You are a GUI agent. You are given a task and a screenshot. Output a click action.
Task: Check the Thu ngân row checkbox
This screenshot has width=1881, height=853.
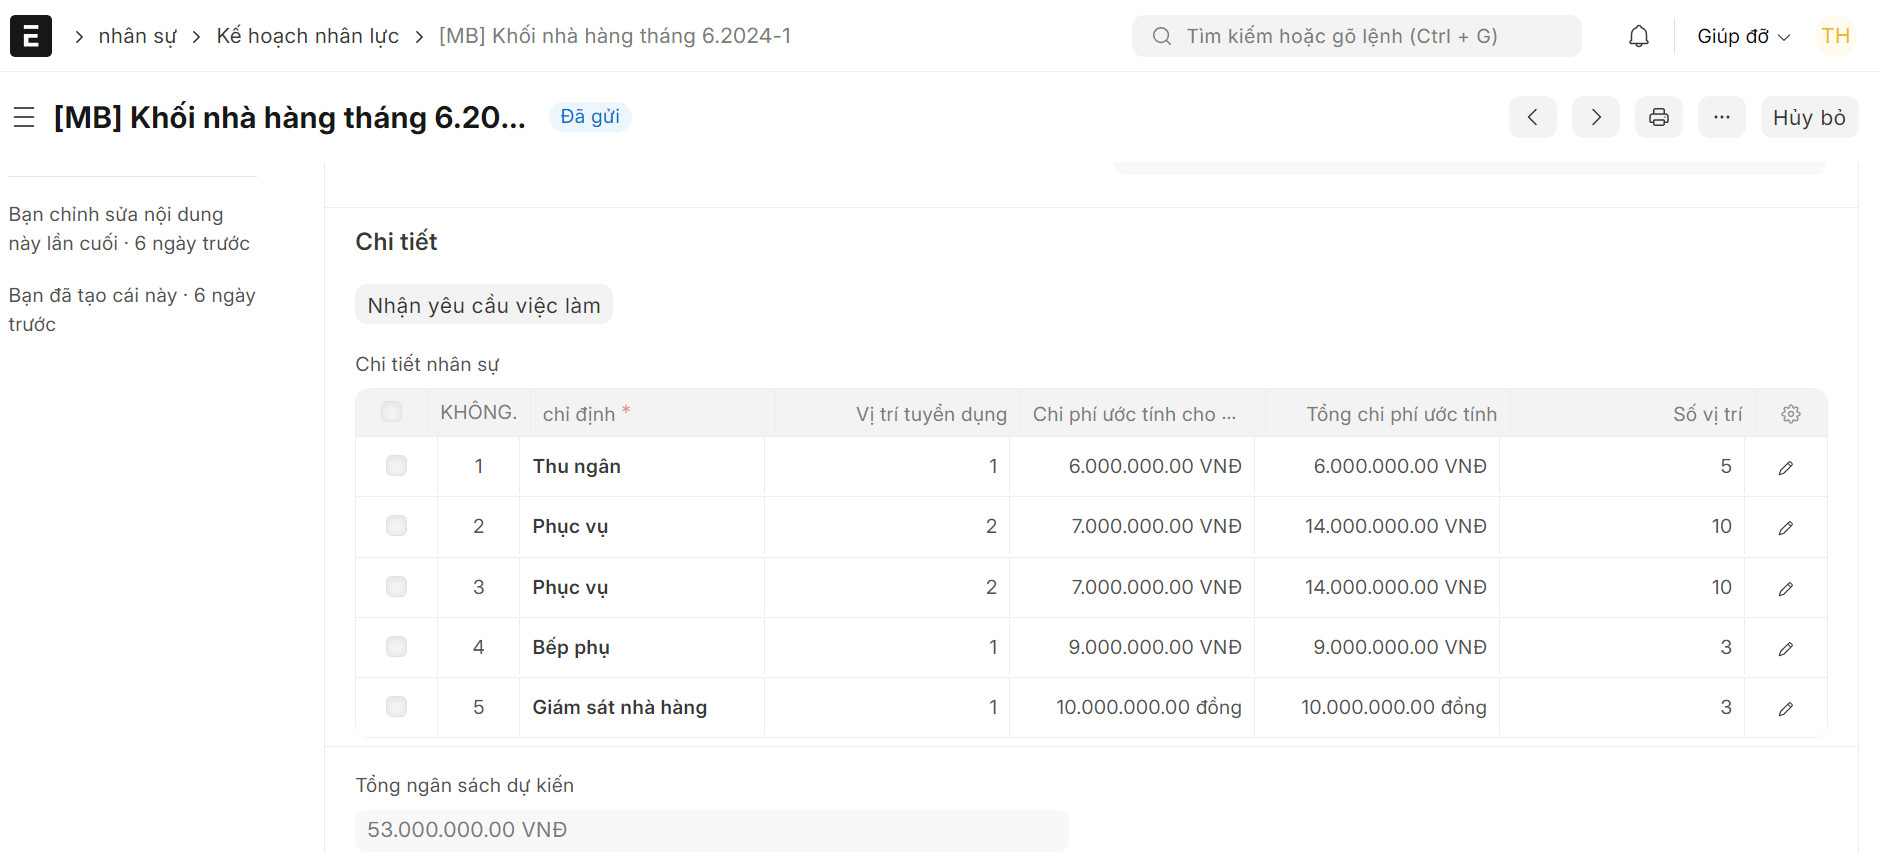click(x=396, y=466)
